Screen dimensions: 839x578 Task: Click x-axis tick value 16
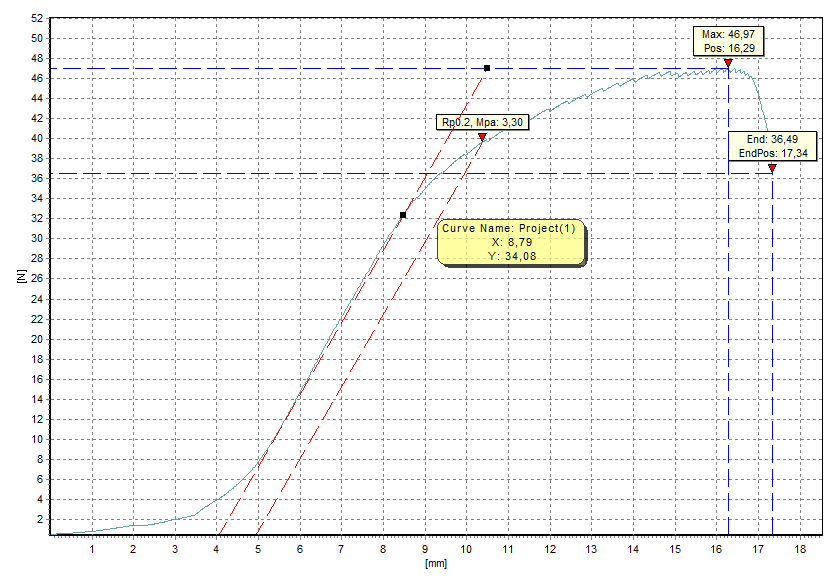[716, 549]
